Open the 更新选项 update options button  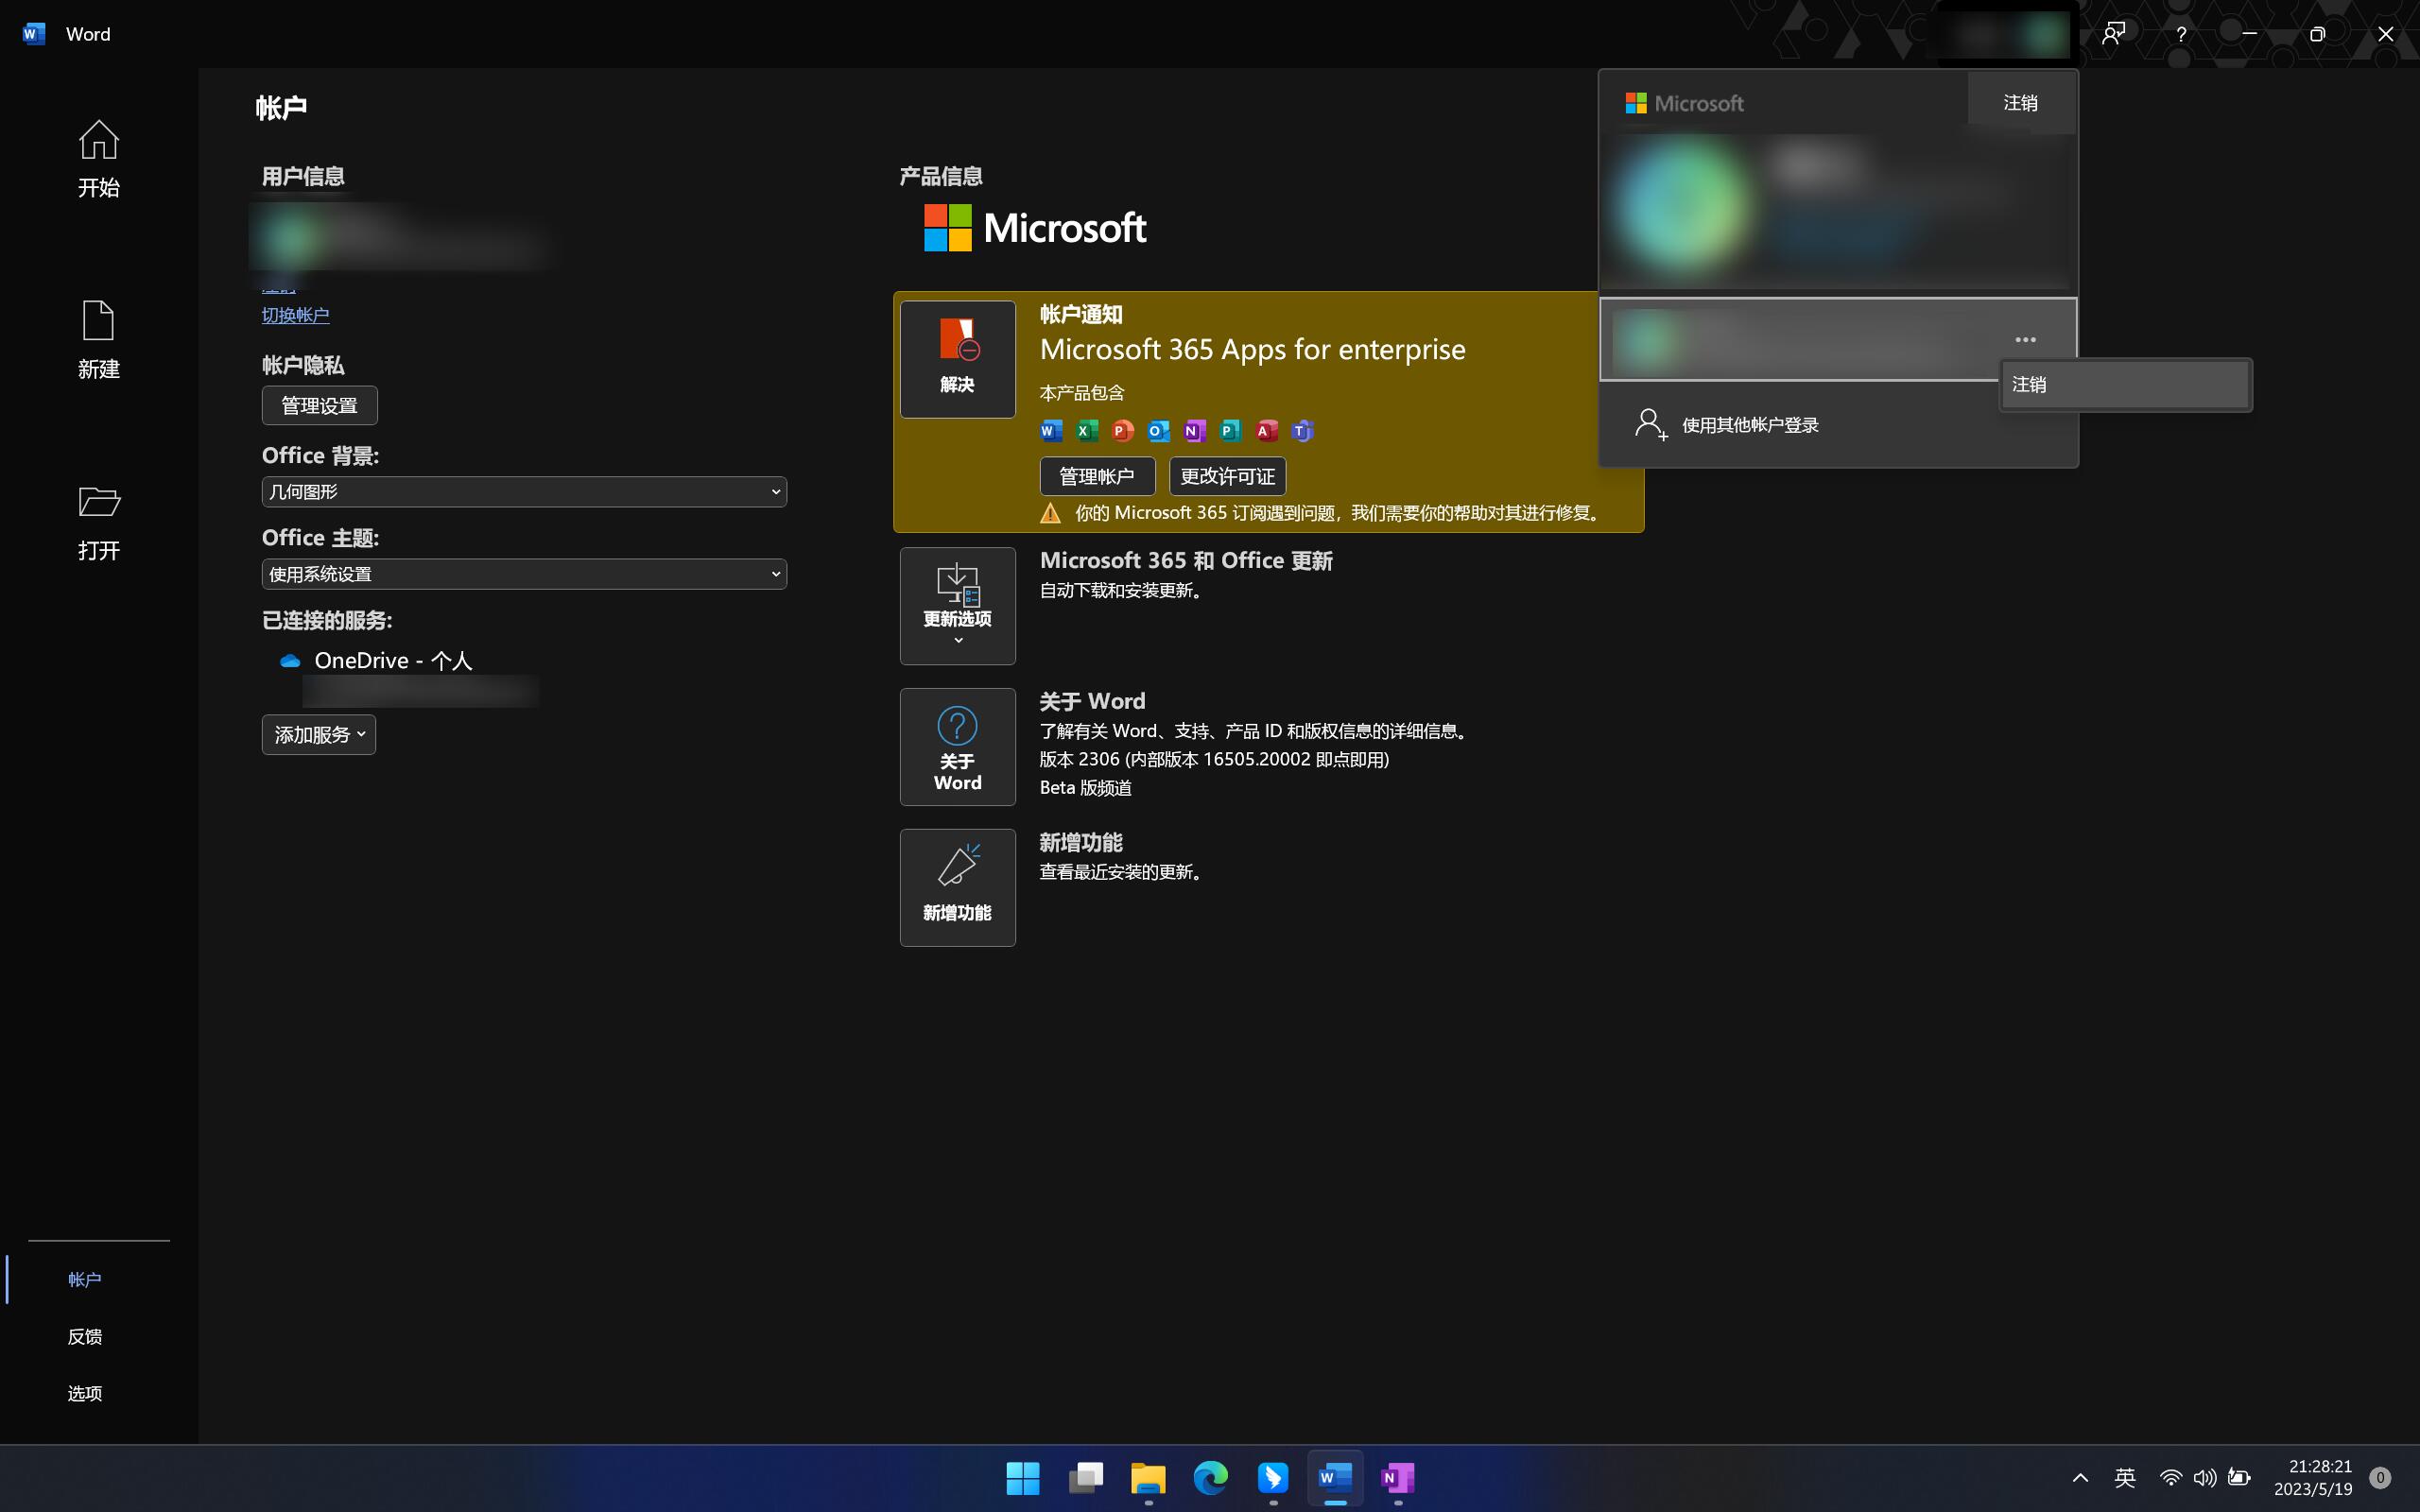pyautogui.click(x=957, y=605)
